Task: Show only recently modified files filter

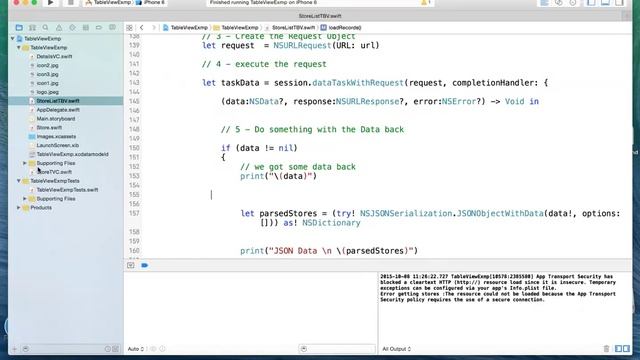Action: 108,349
